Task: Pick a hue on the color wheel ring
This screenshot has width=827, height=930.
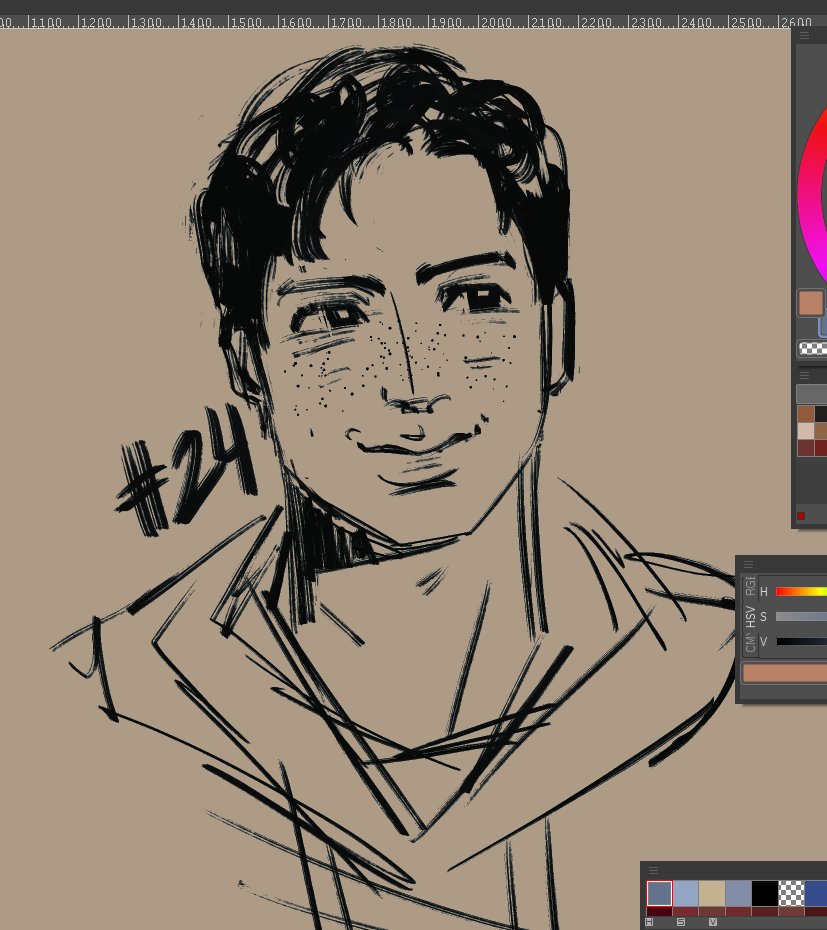Action: (x=812, y=196)
